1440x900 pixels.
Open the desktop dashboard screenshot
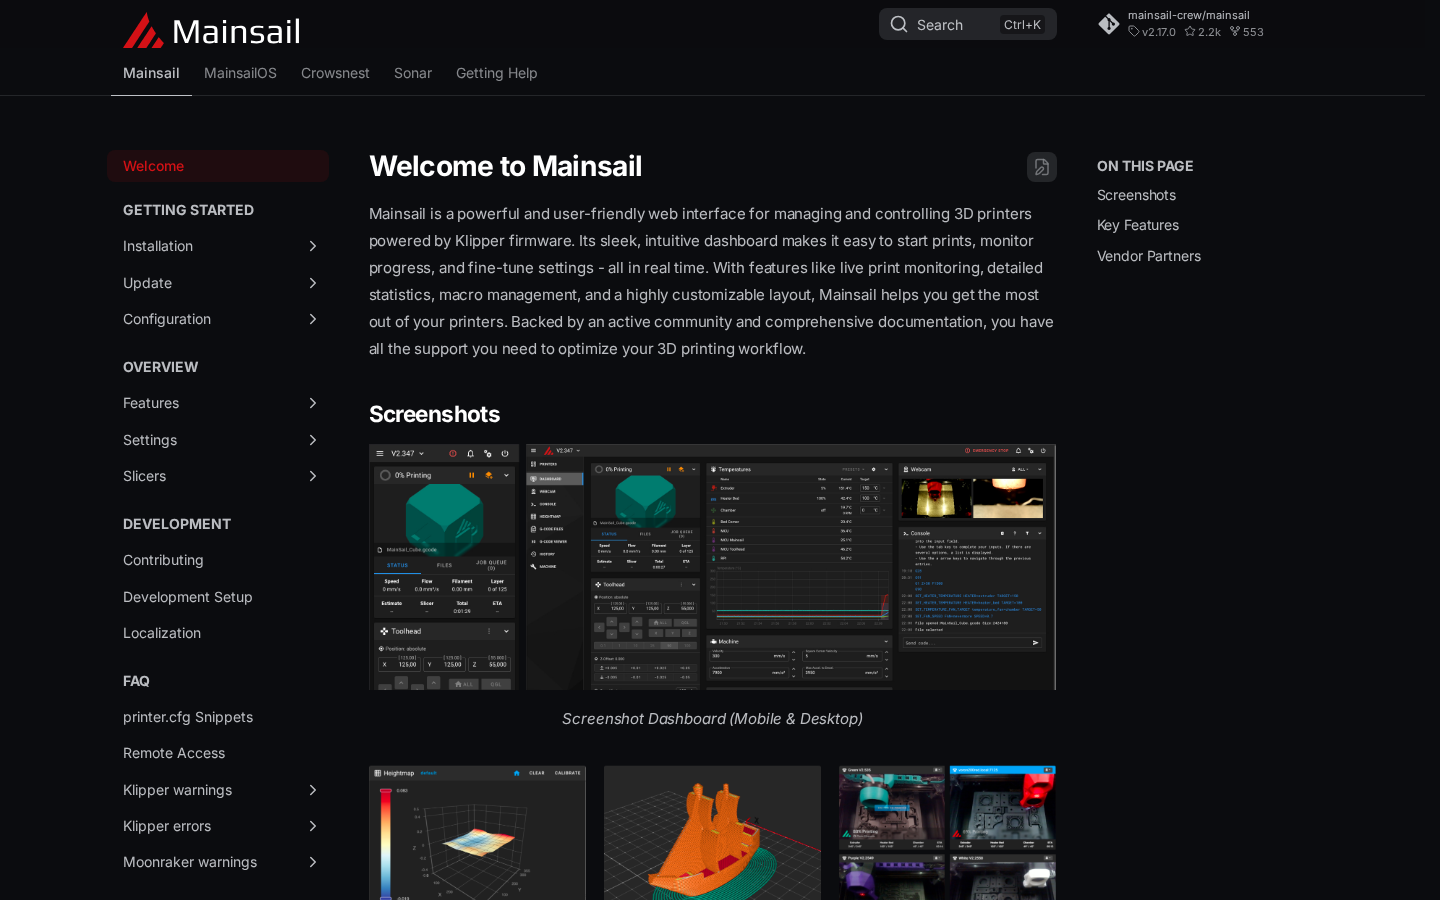pos(791,567)
